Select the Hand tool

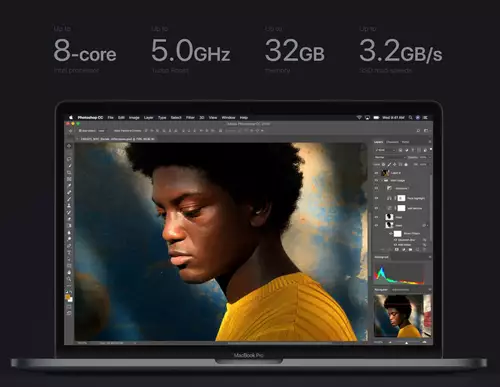tap(69, 272)
